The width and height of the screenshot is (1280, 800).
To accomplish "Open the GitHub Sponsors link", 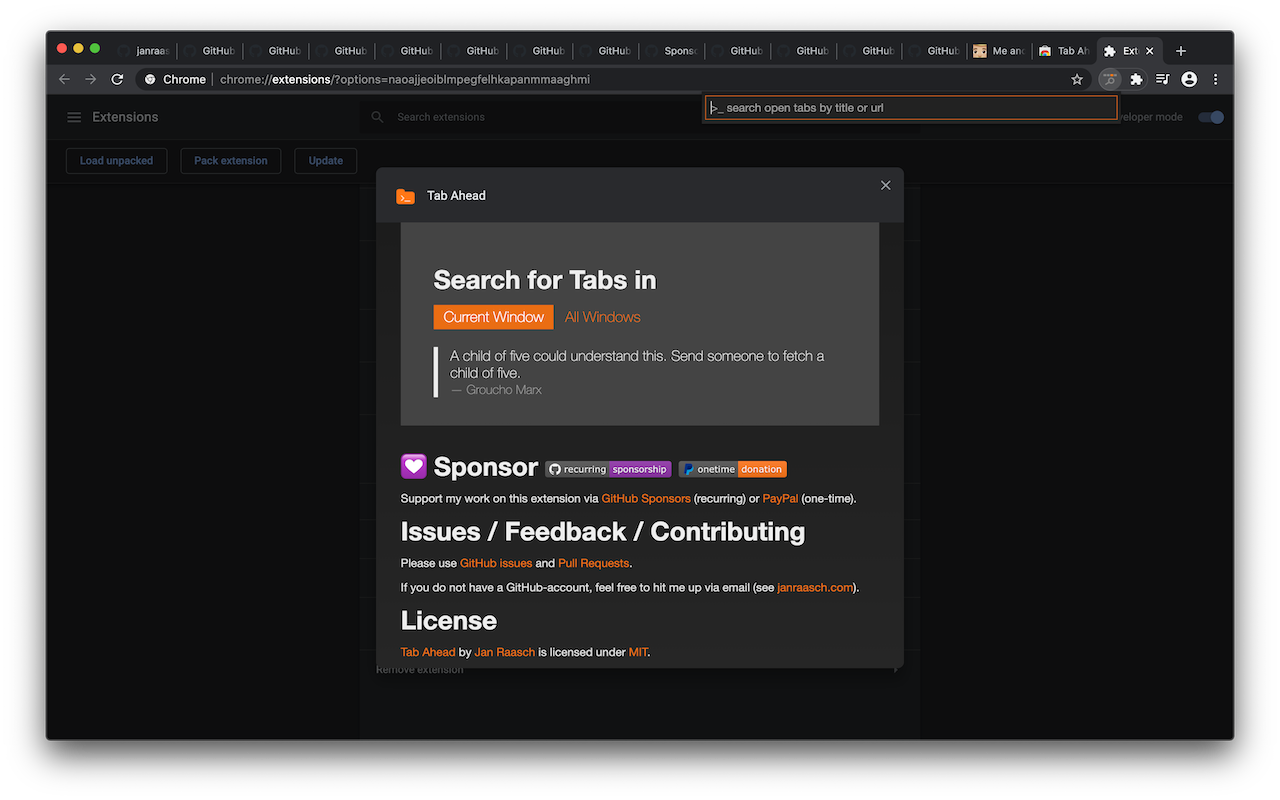I will [645, 498].
